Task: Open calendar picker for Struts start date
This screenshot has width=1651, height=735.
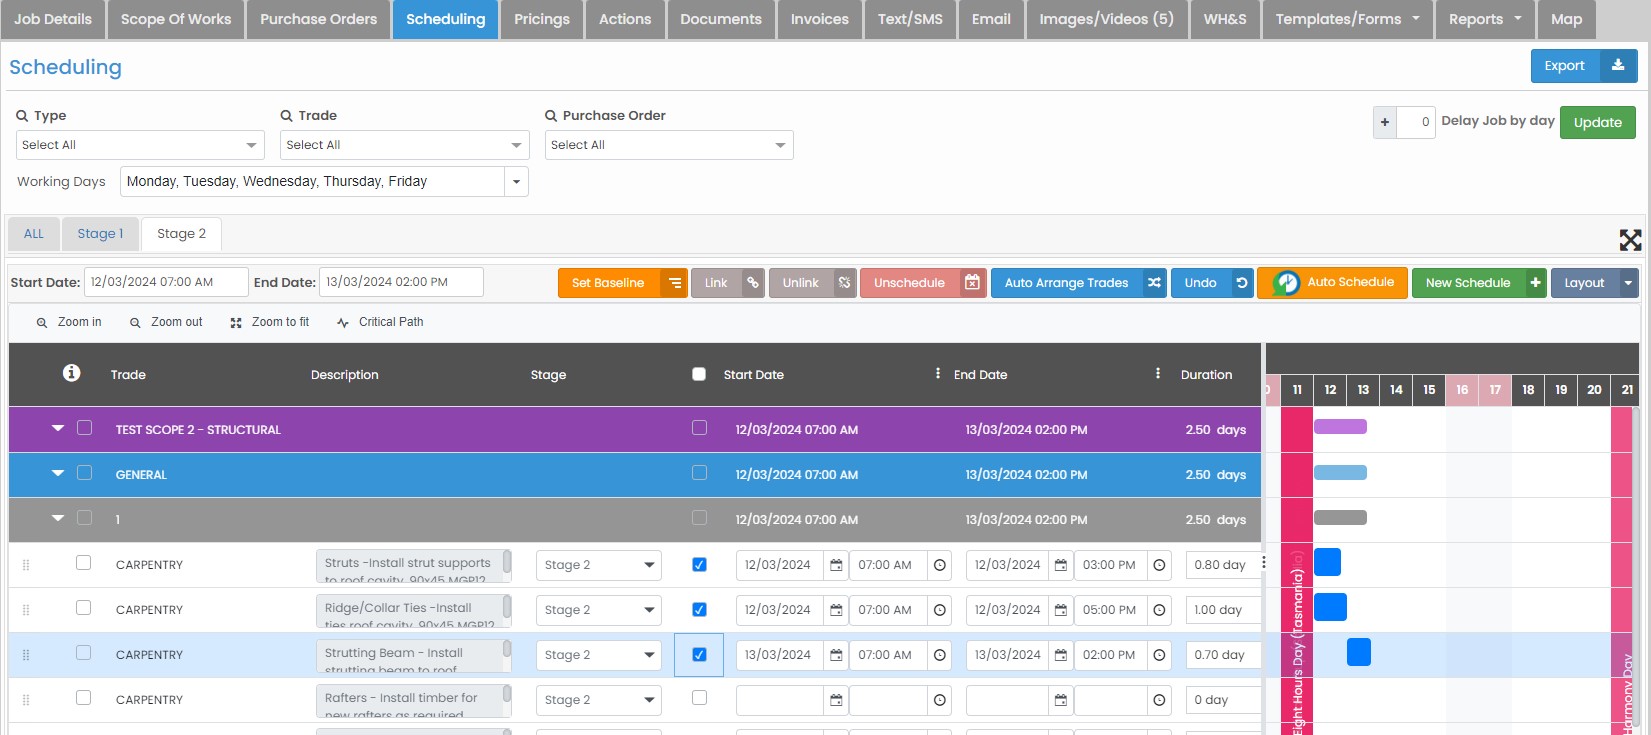Action: coord(836,565)
